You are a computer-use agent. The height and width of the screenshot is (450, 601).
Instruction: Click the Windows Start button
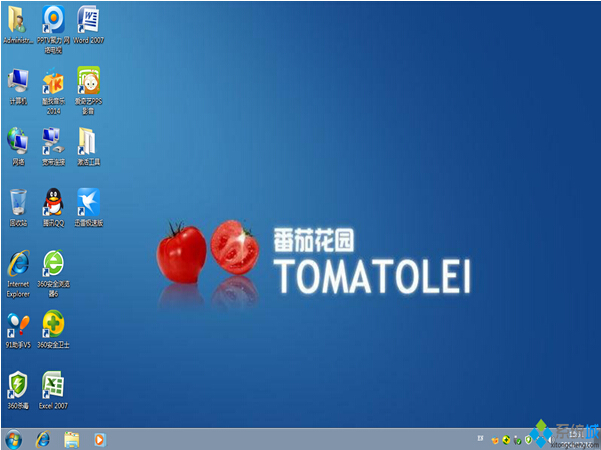14,439
